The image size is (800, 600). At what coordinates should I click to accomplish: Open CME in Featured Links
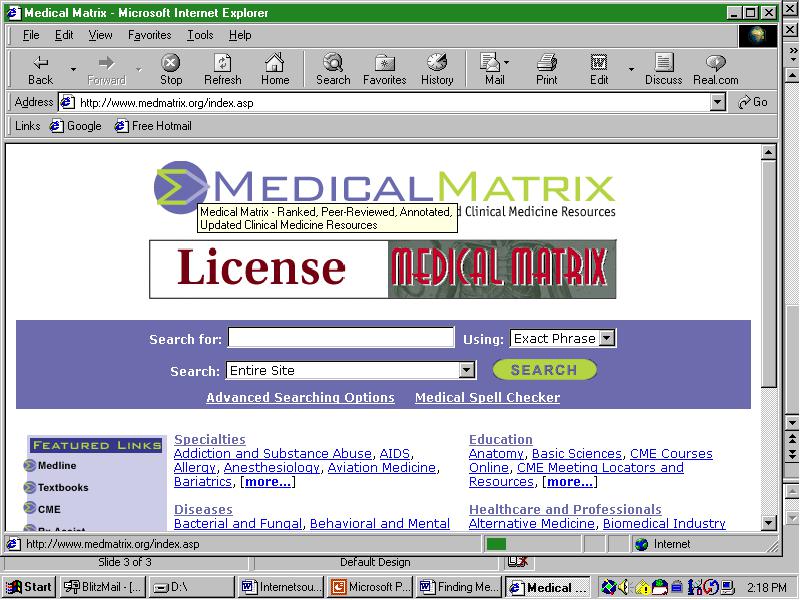(x=49, y=509)
